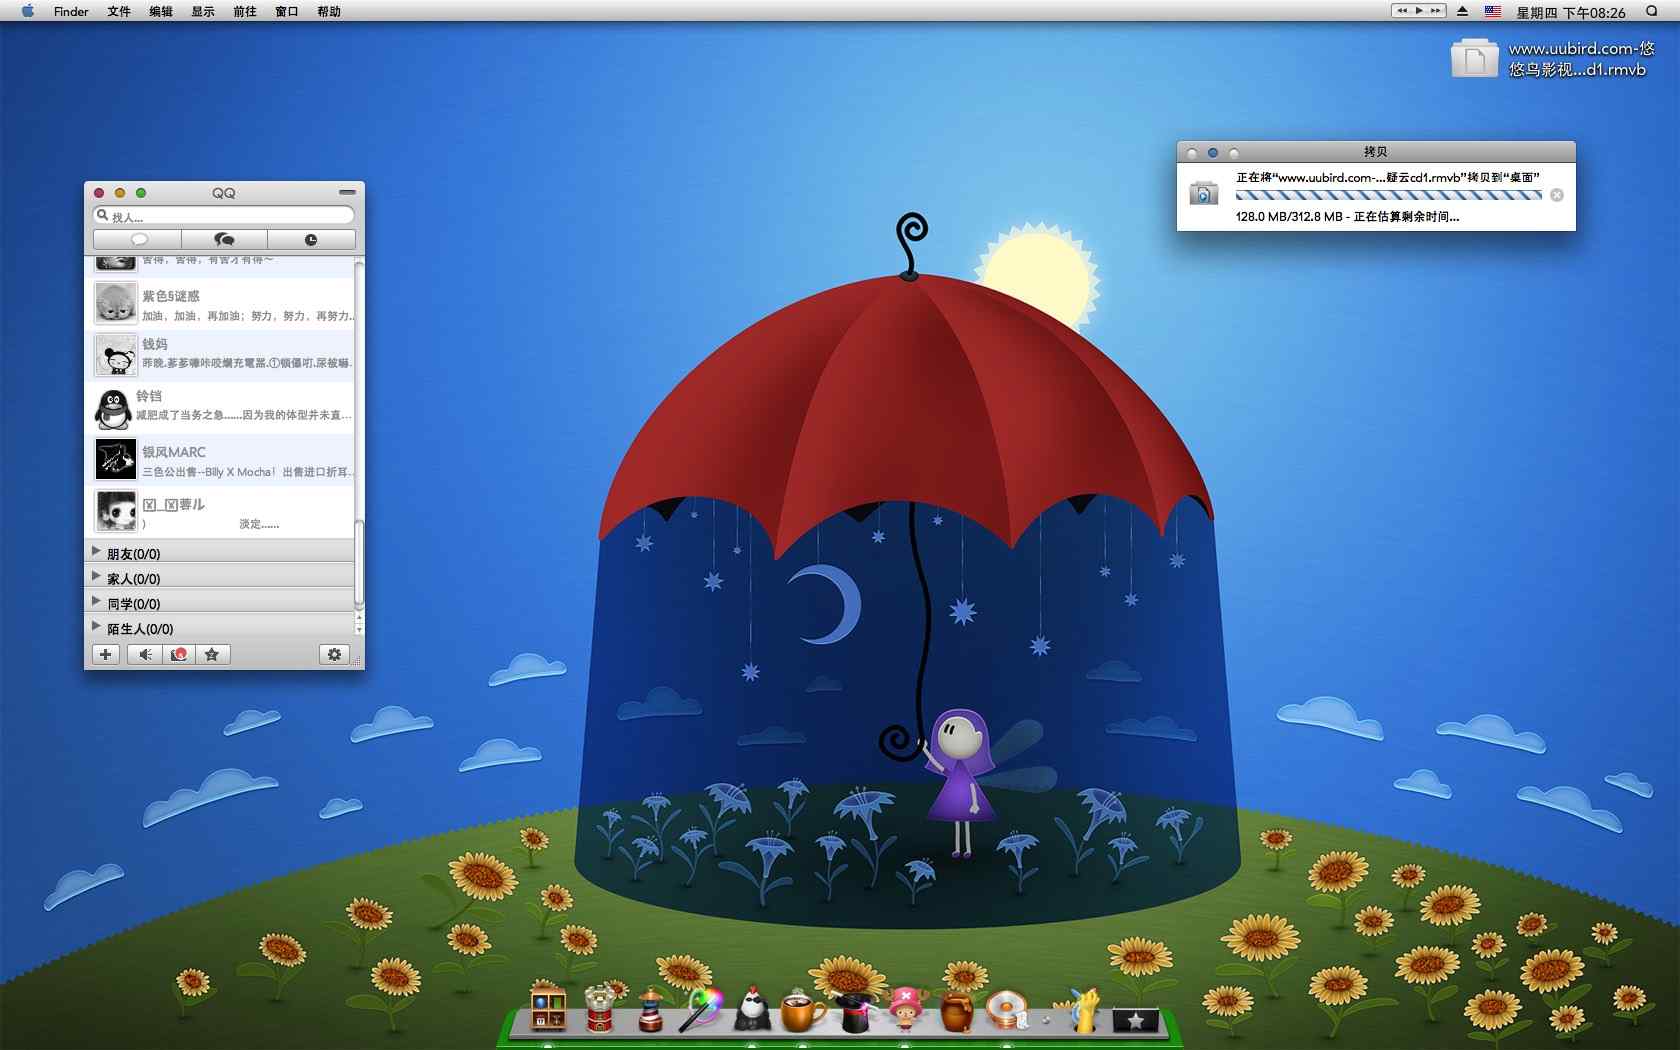Open Spotlight search magnifier
This screenshot has width=1680, height=1050.
click(1651, 11)
